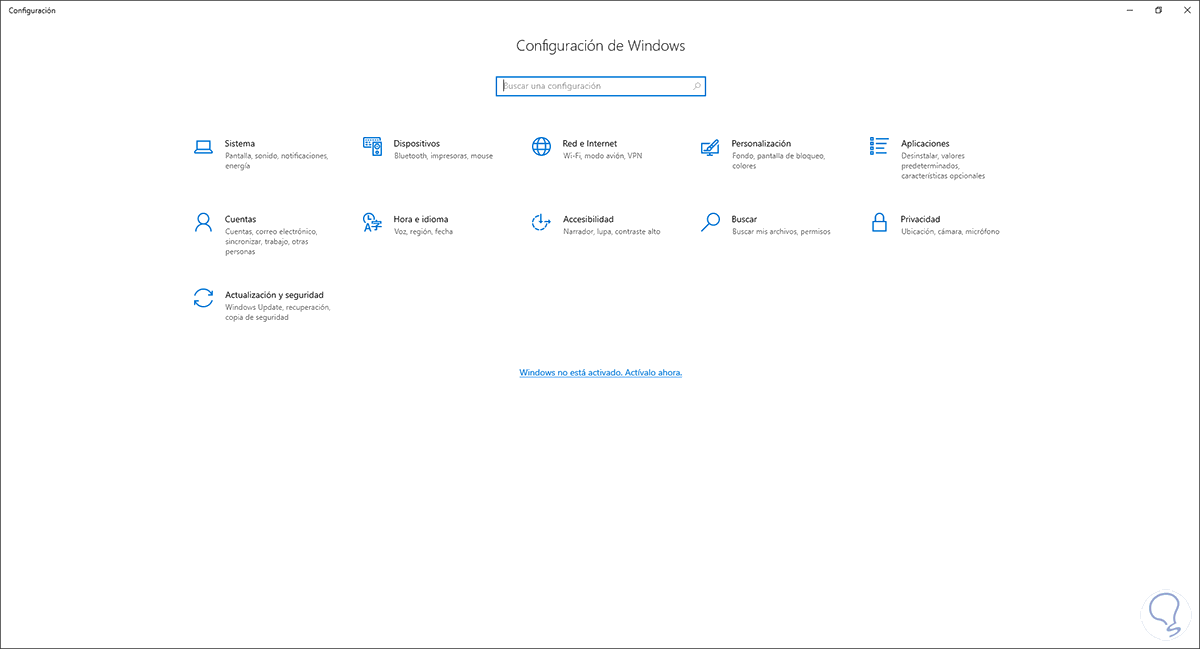Click the search magnifier inside the search box
Screen dimensions: 1200x649
click(x=696, y=86)
